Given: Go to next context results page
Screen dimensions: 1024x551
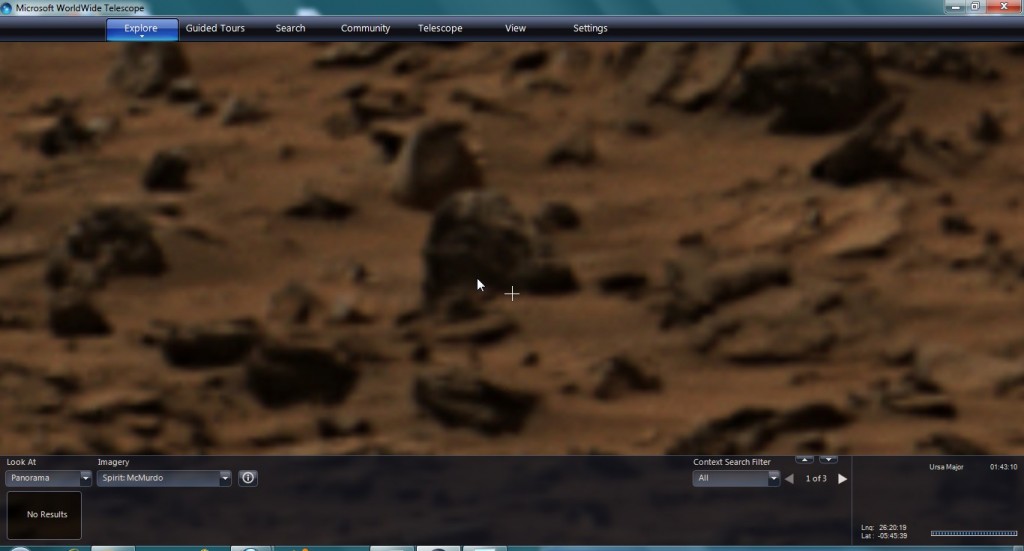Looking at the screenshot, I should coord(842,479).
